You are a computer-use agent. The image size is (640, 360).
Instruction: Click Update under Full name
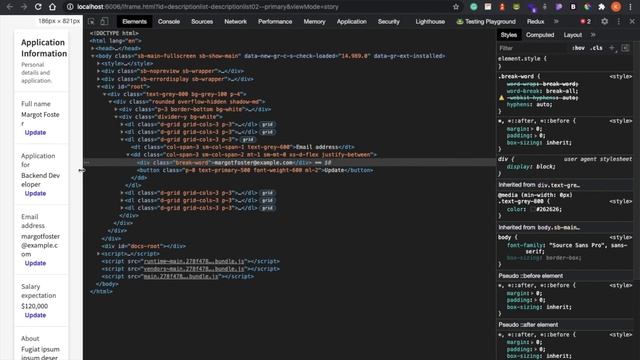pos(35,132)
